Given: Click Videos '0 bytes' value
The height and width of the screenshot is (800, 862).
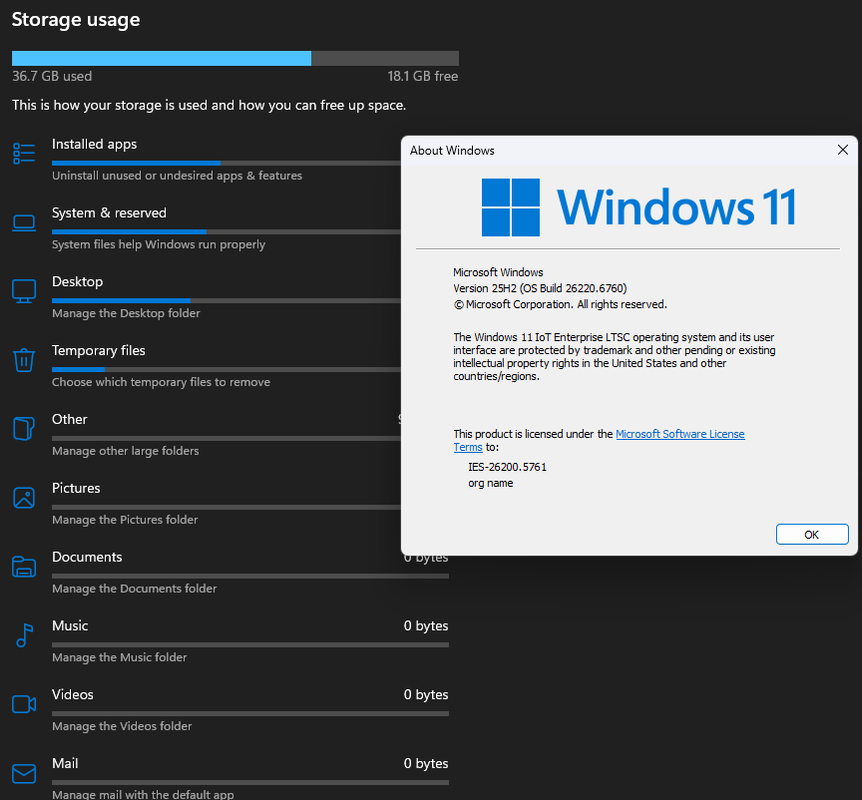Looking at the screenshot, I should (426, 695).
